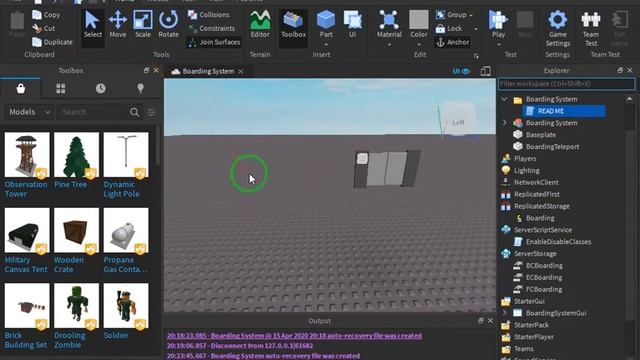The height and width of the screenshot is (360, 640).
Task: Open the Terrain Editor
Action: (x=260, y=24)
